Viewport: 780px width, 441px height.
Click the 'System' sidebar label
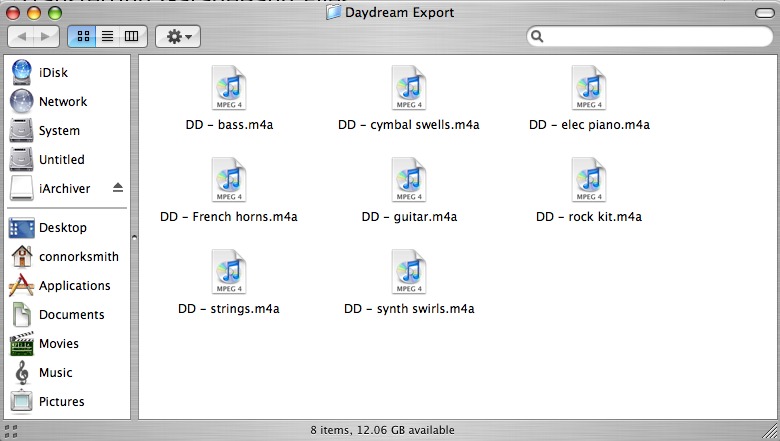(x=59, y=131)
